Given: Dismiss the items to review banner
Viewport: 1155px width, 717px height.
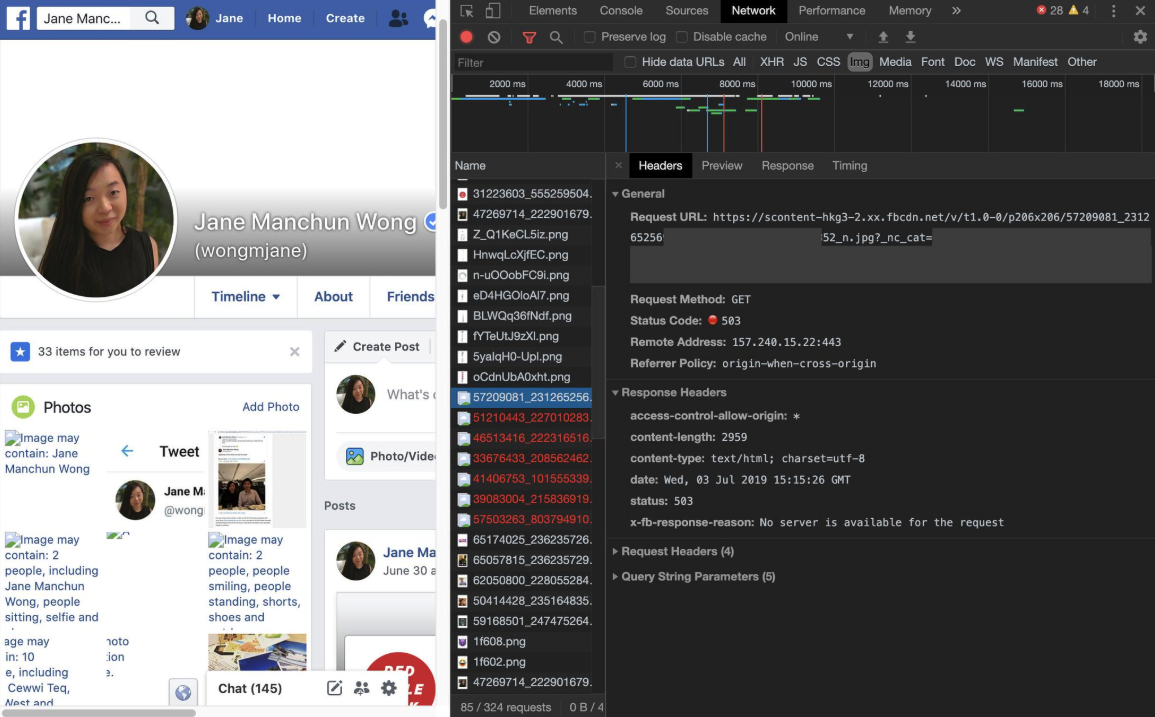Looking at the screenshot, I should [x=295, y=351].
